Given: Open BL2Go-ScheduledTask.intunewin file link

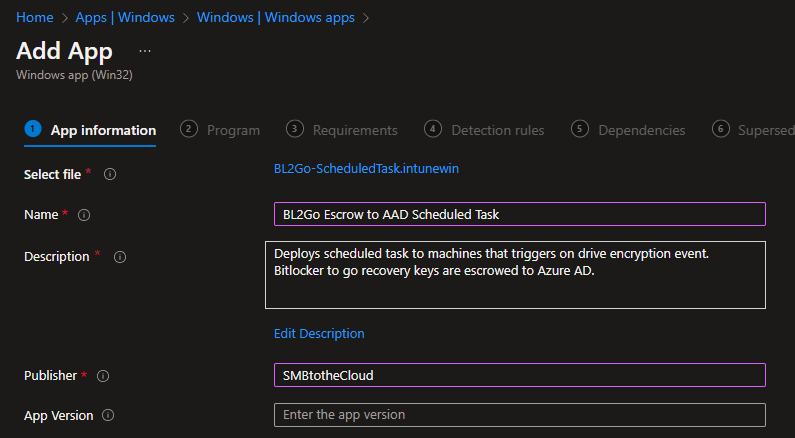Looking at the screenshot, I should click(x=366, y=169).
